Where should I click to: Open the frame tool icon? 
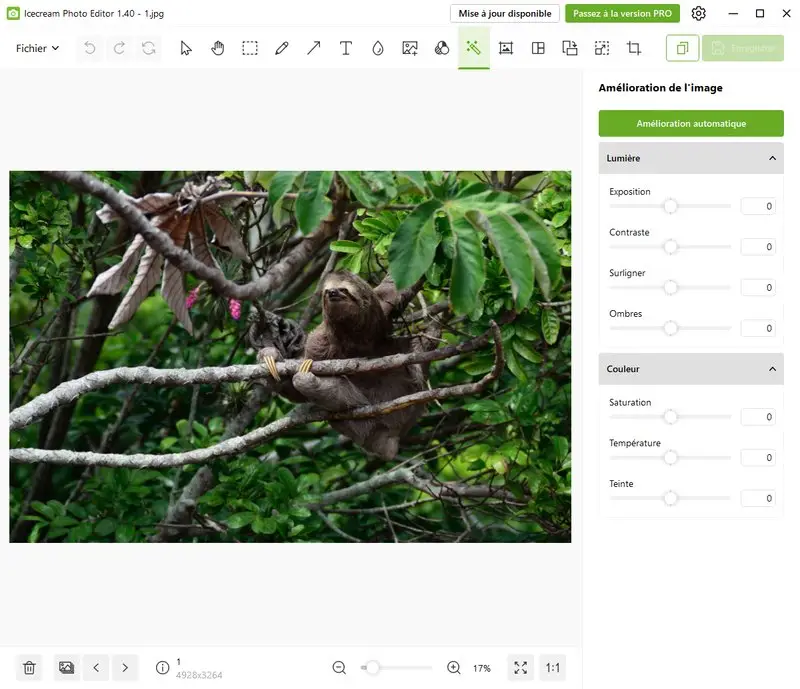click(506, 48)
